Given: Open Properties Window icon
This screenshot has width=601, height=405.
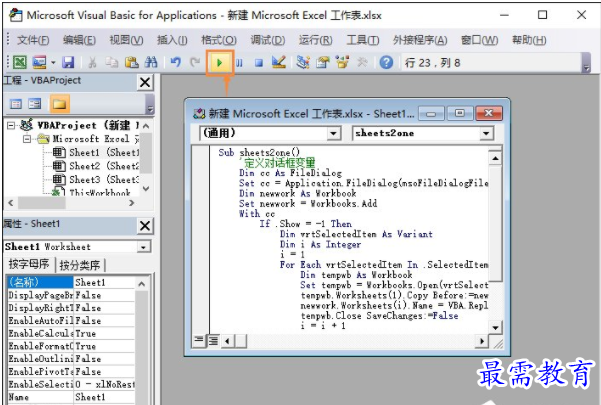Looking at the screenshot, I should point(323,62).
